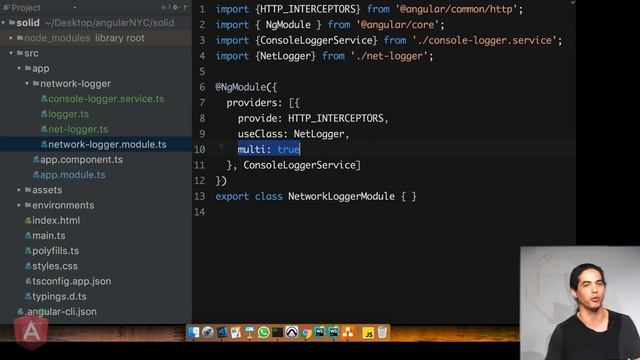Click '@angular/core' import string
Viewport: 640px width, 360px height.
pos(399,24)
